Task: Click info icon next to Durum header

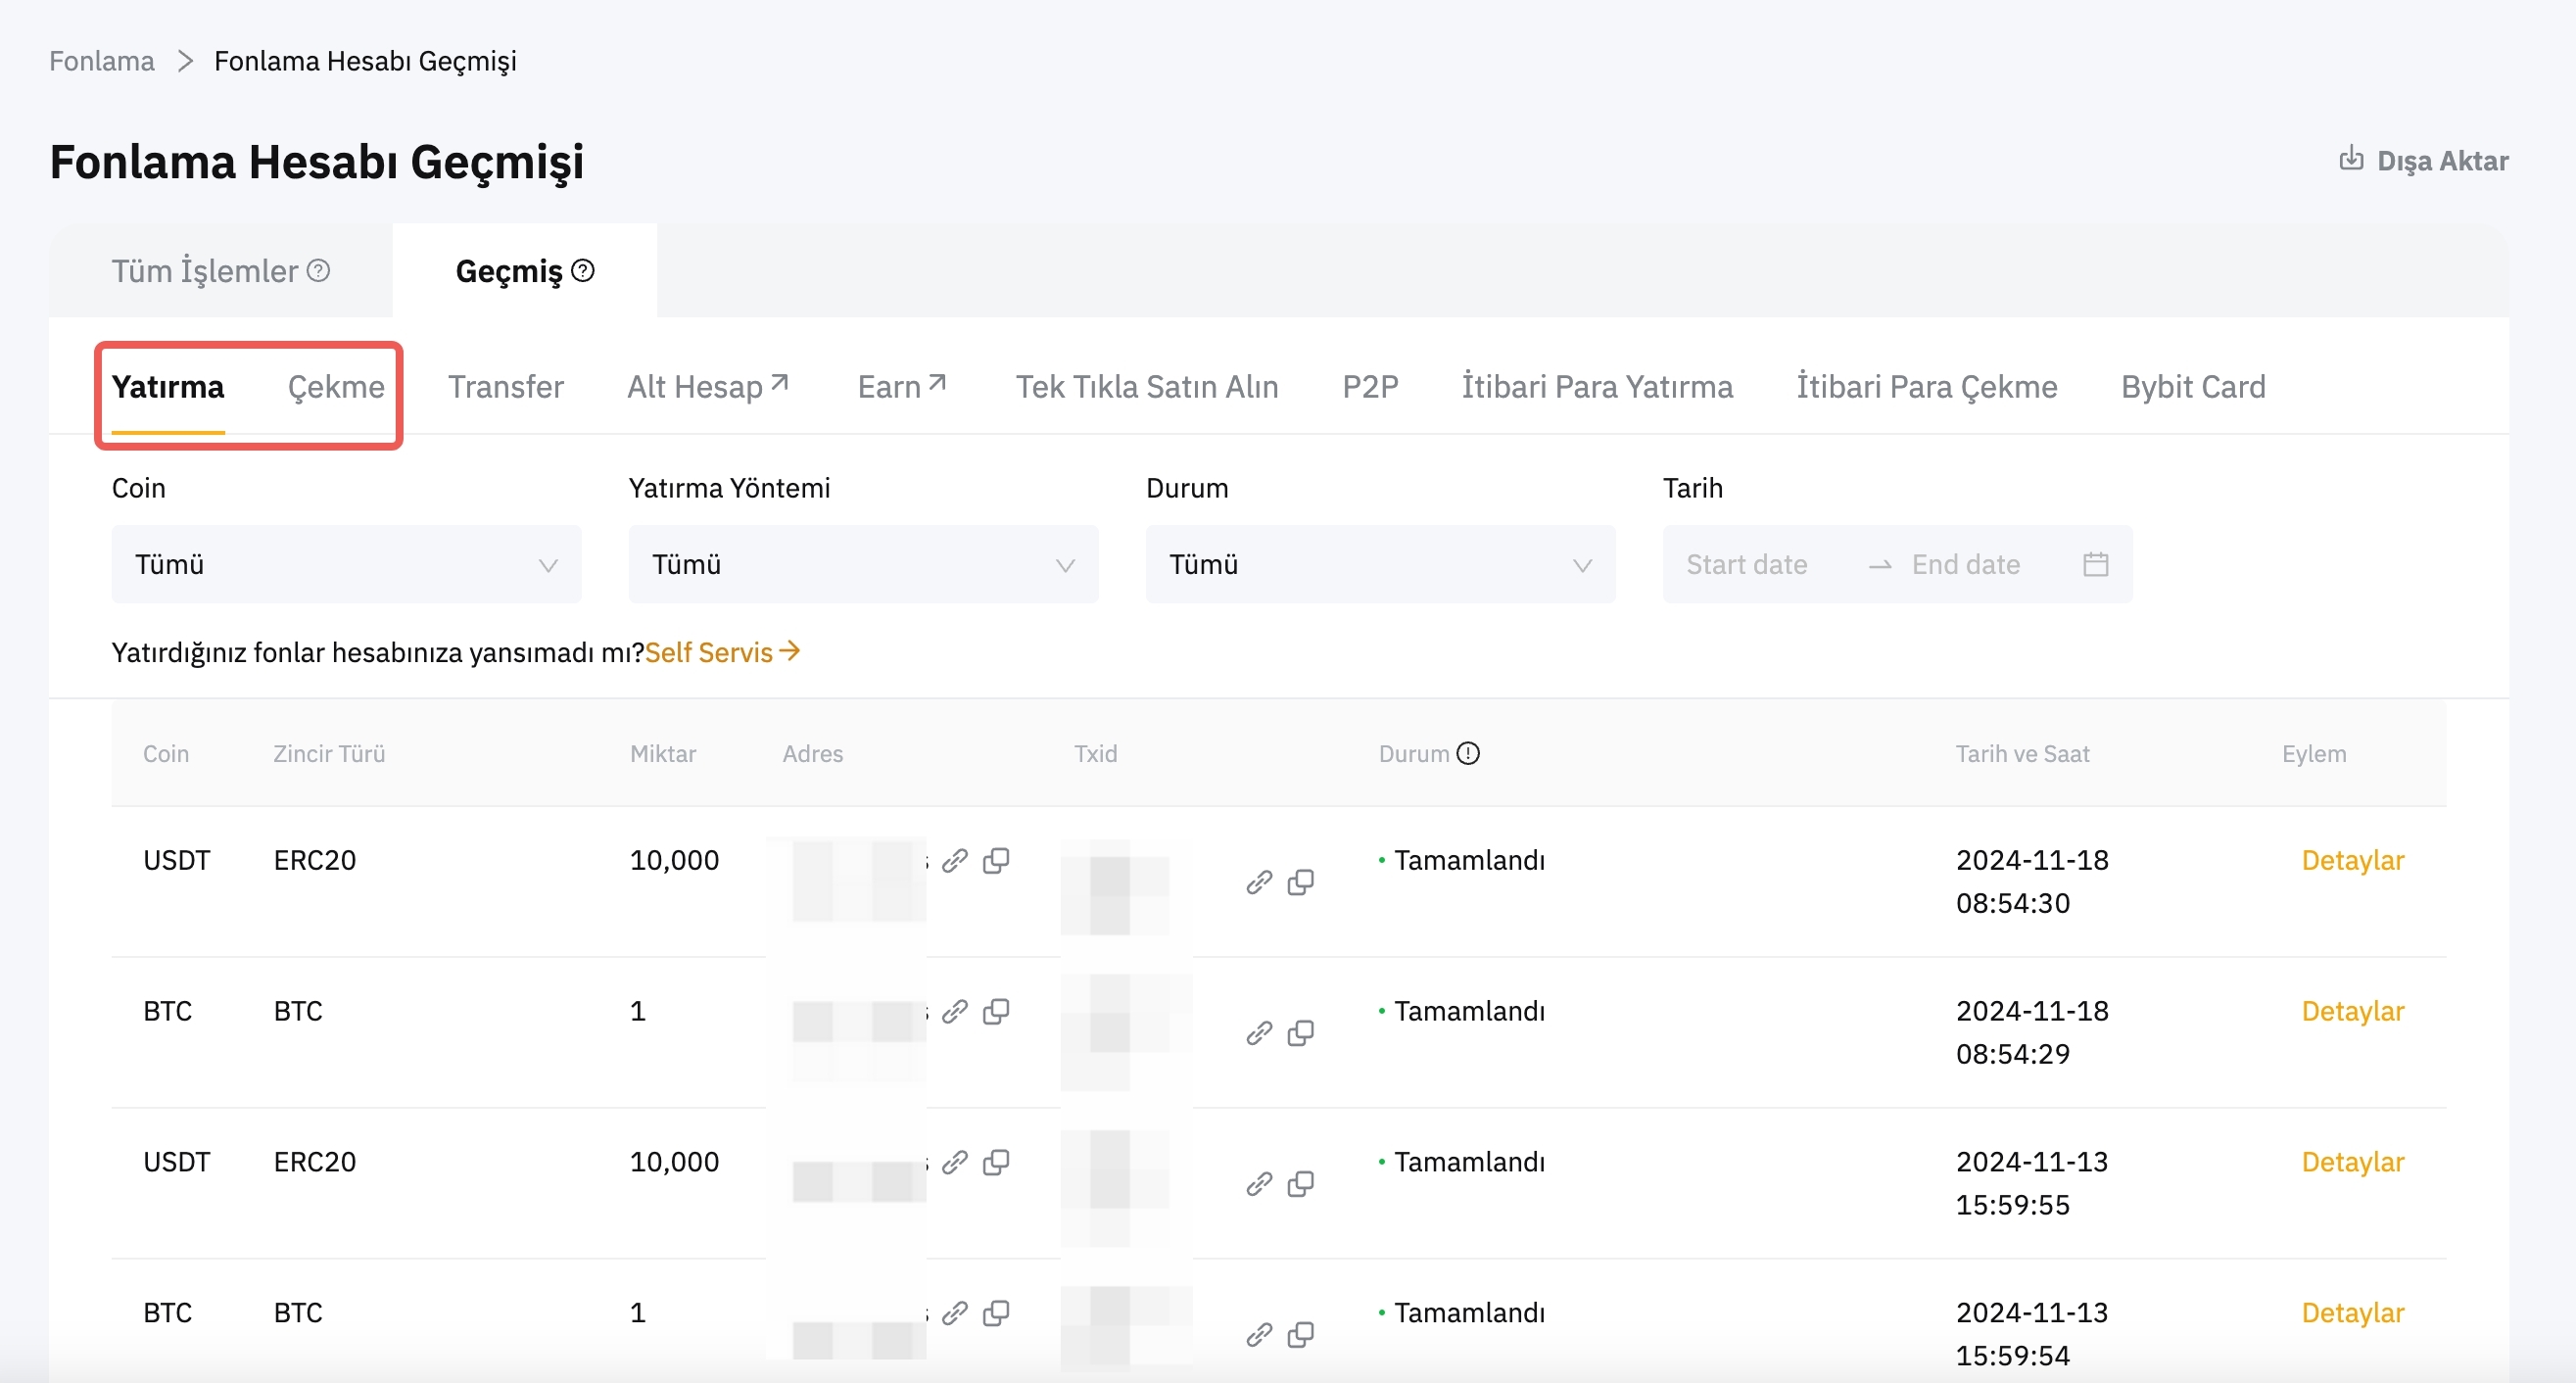Action: 1467,753
